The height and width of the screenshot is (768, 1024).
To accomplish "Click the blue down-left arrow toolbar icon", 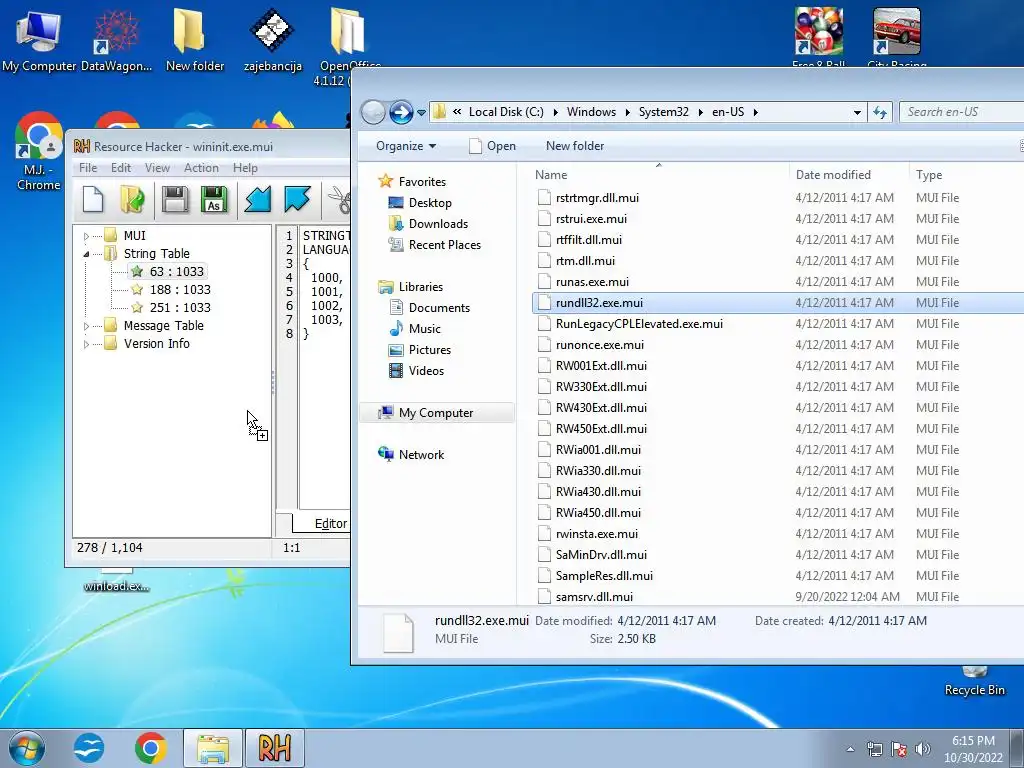I will click(x=257, y=200).
